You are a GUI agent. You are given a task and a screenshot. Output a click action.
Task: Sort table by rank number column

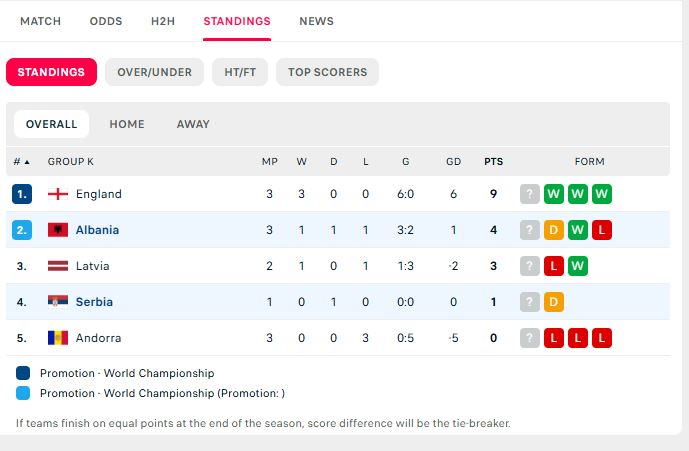coord(21,161)
